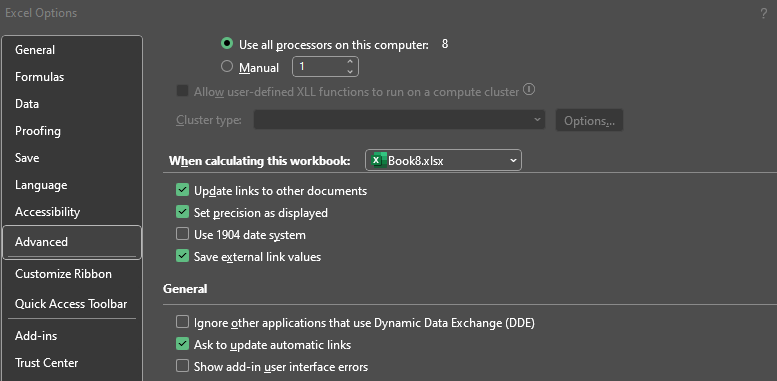The image size is (777, 381).
Task: Uncheck Update links to other documents
Action: [x=182, y=190]
